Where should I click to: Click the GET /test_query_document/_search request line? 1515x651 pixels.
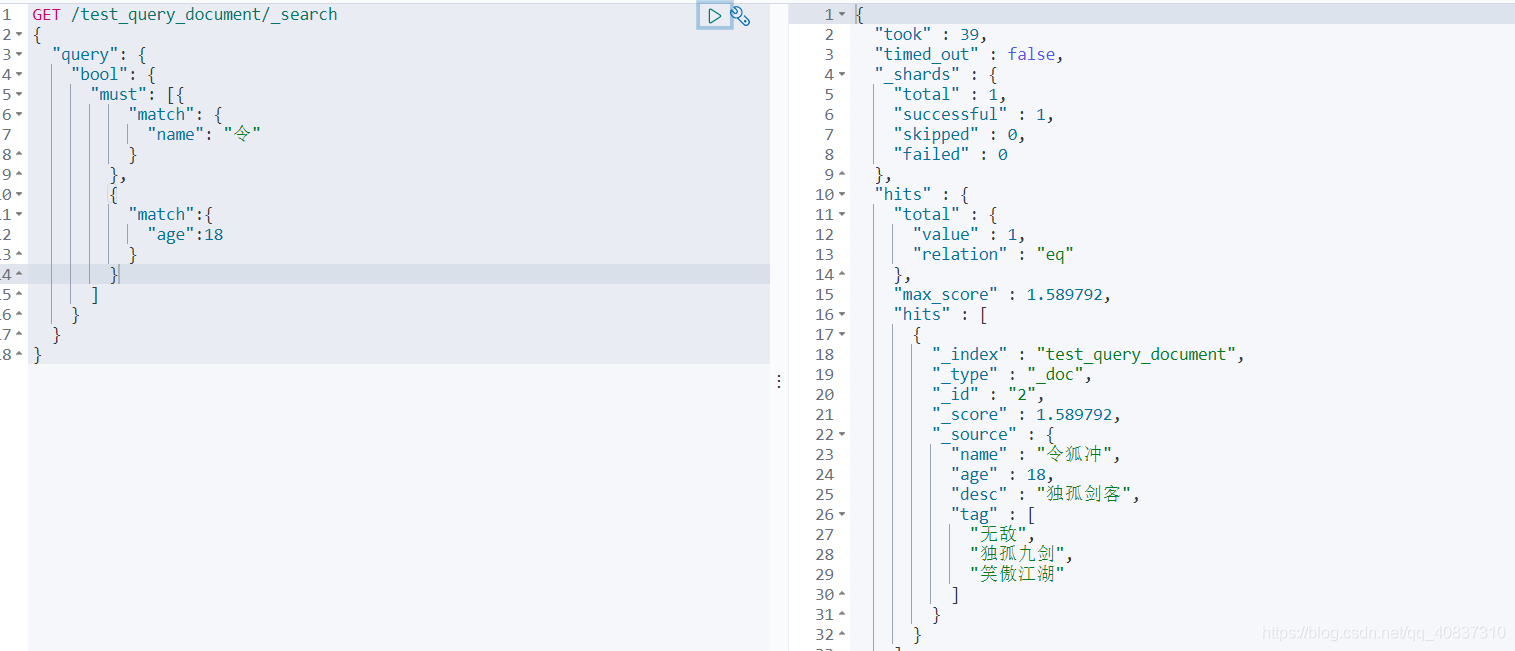(185, 14)
